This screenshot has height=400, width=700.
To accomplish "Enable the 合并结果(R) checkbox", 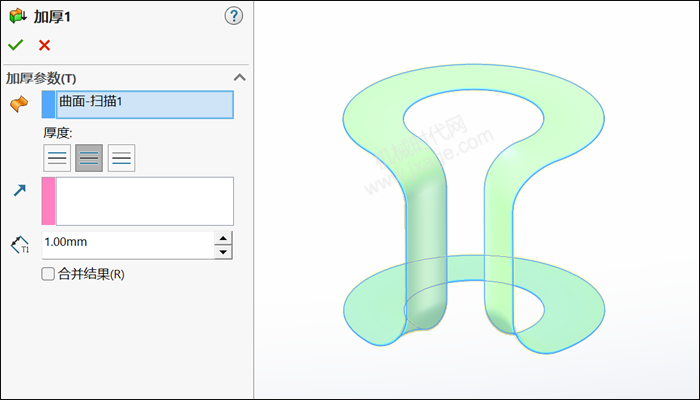I will [48, 273].
